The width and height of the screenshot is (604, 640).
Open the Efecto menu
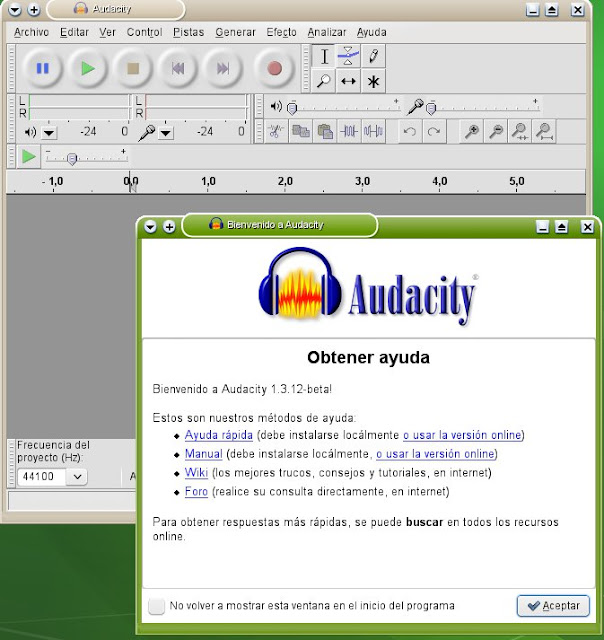(282, 32)
